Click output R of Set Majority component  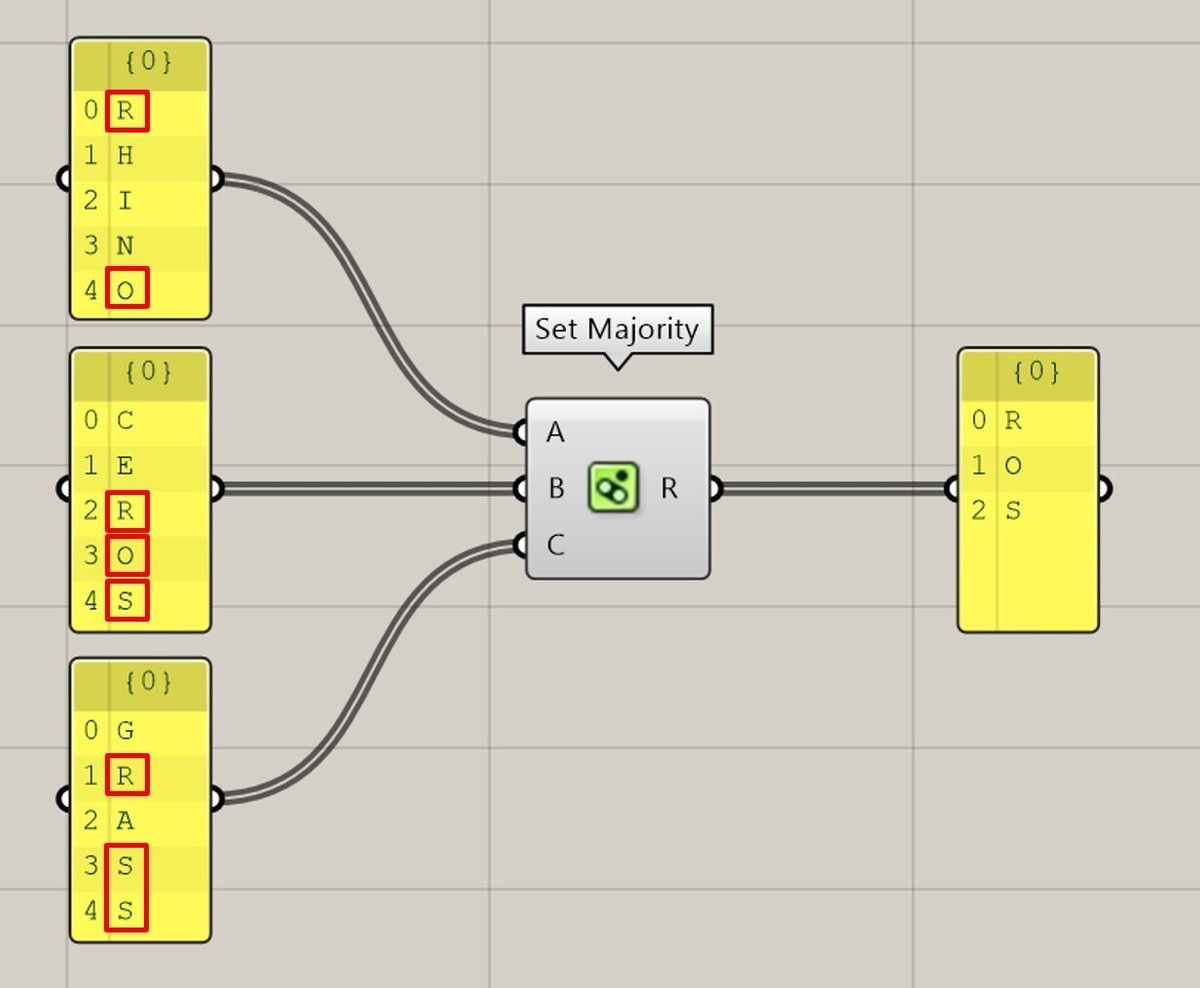tap(669, 489)
